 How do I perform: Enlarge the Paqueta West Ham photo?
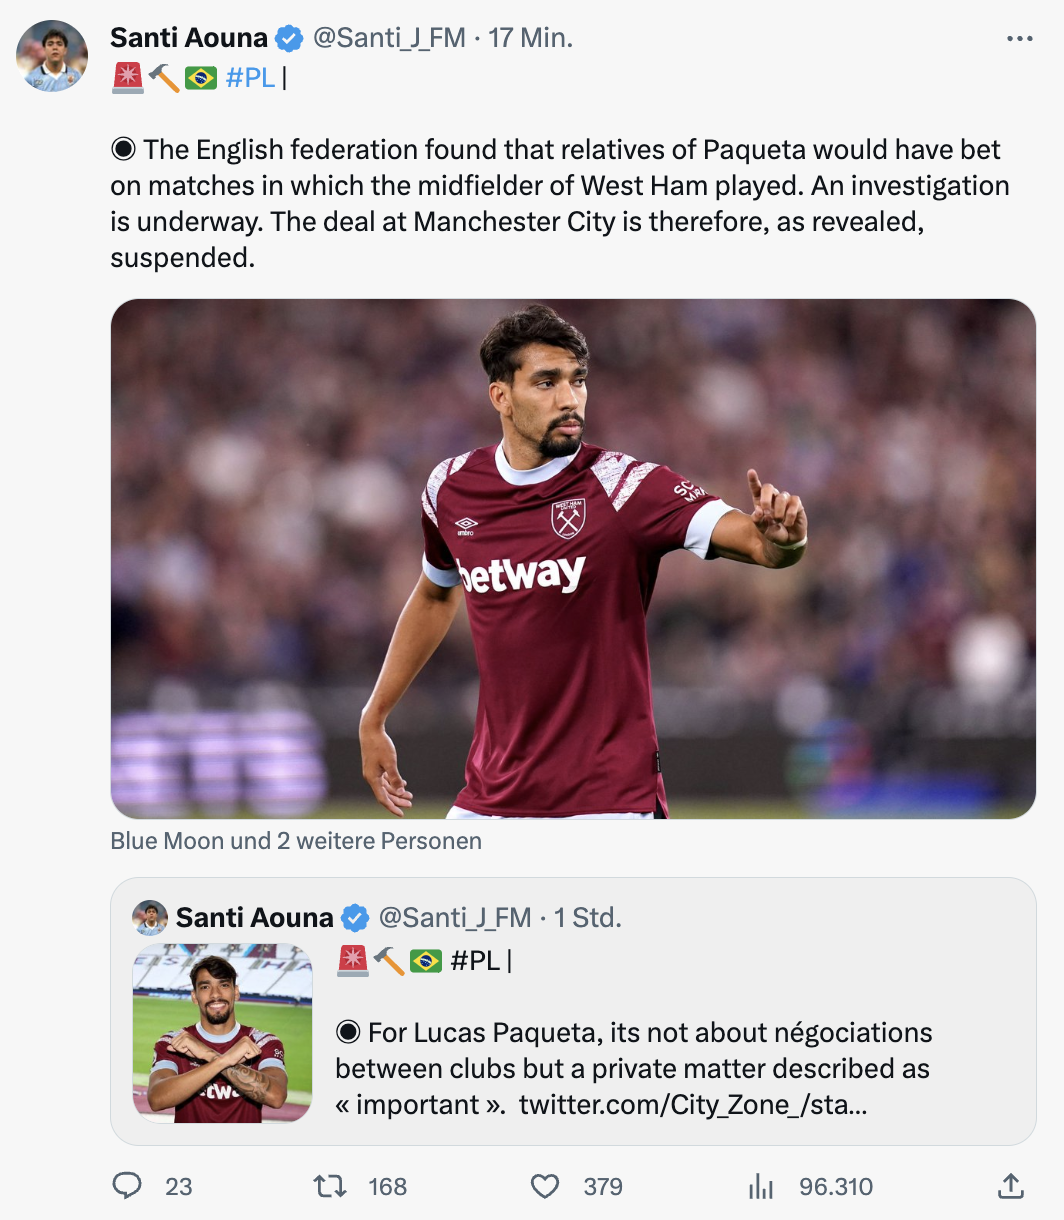(573, 558)
